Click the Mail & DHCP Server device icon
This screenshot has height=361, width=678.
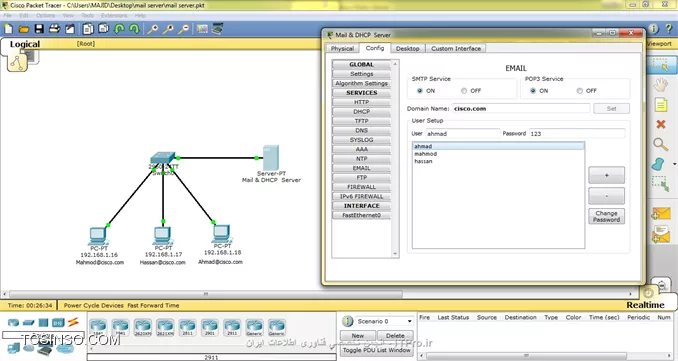pyautogui.click(x=271, y=158)
